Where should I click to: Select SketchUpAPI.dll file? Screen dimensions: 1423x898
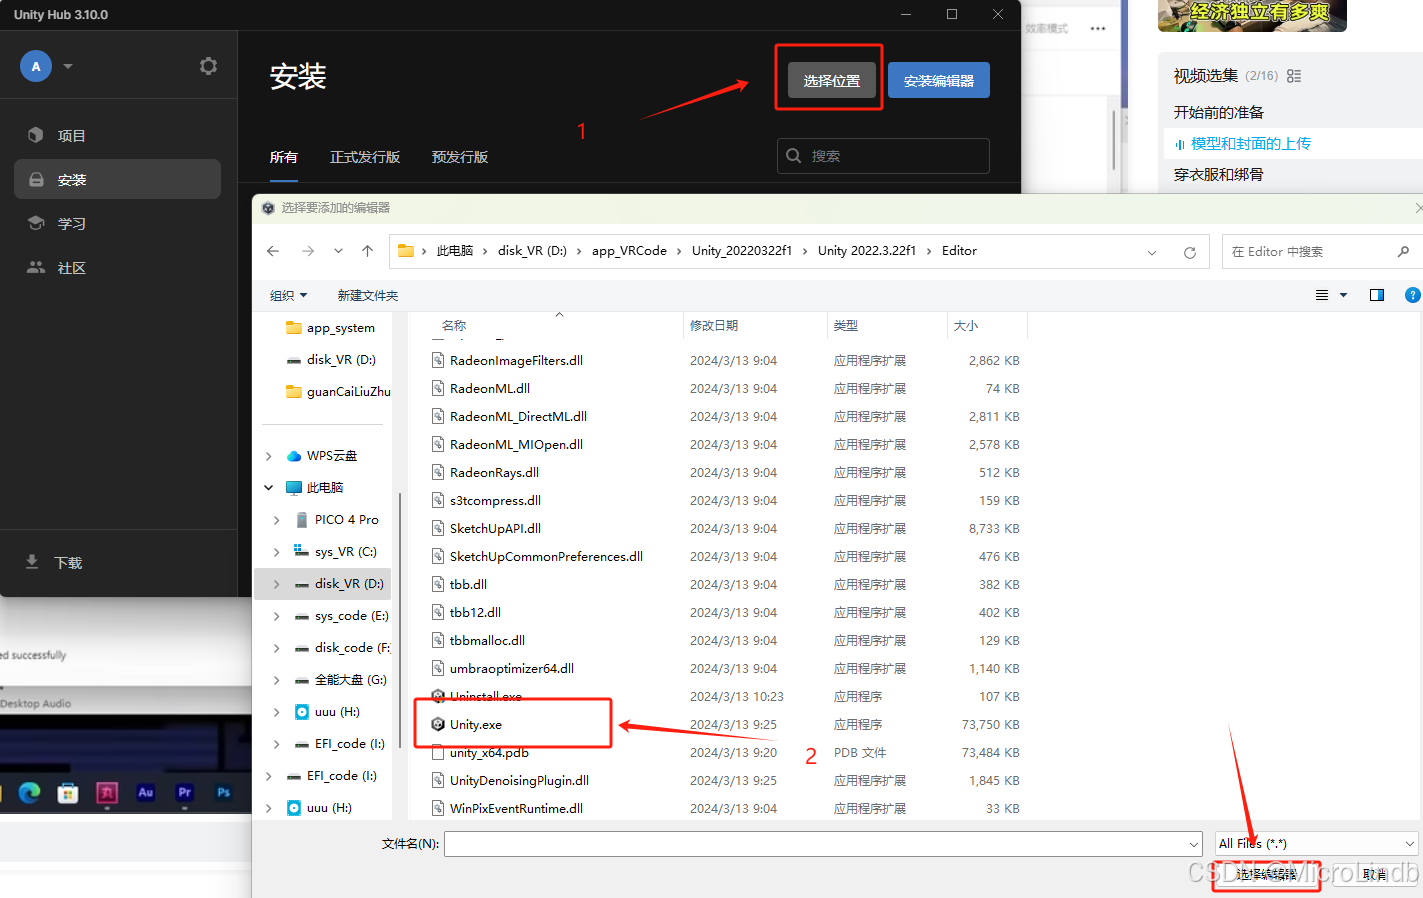495,528
